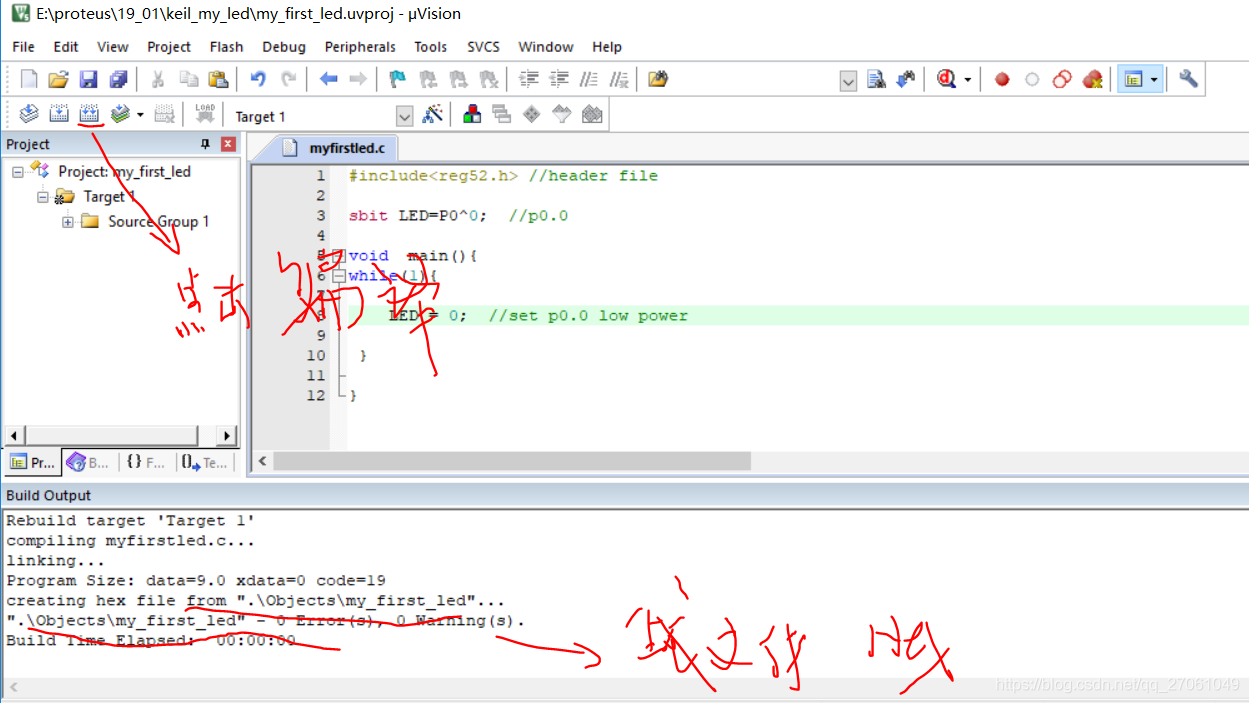Click the Download LOAD icon
The width and height of the screenshot is (1249, 703).
(205, 115)
